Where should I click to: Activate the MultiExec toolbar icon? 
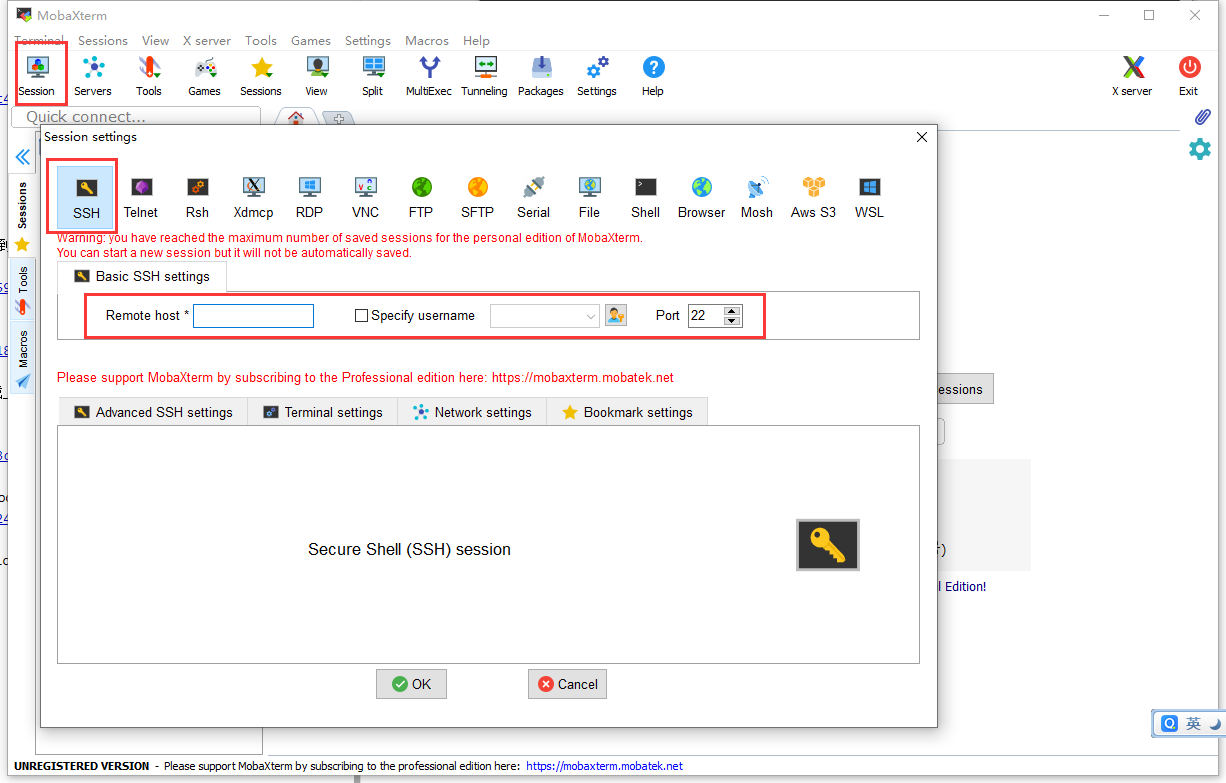(x=429, y=75)
